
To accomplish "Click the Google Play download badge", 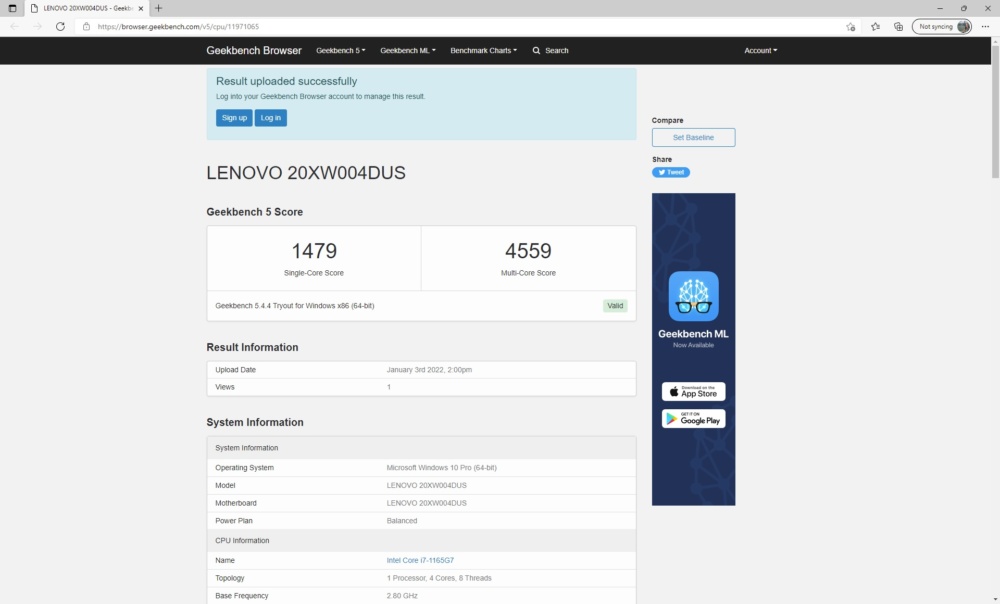I will coord(693,418).
